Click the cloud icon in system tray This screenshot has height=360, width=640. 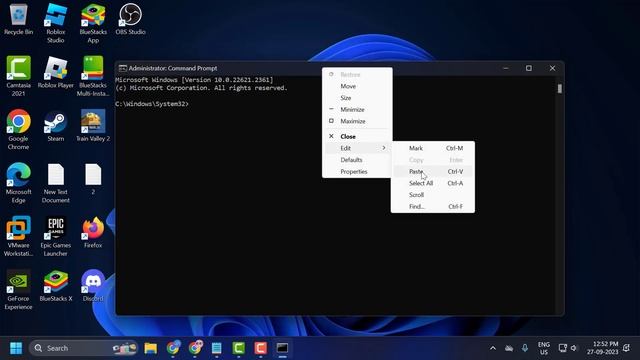tap(509, 348)
